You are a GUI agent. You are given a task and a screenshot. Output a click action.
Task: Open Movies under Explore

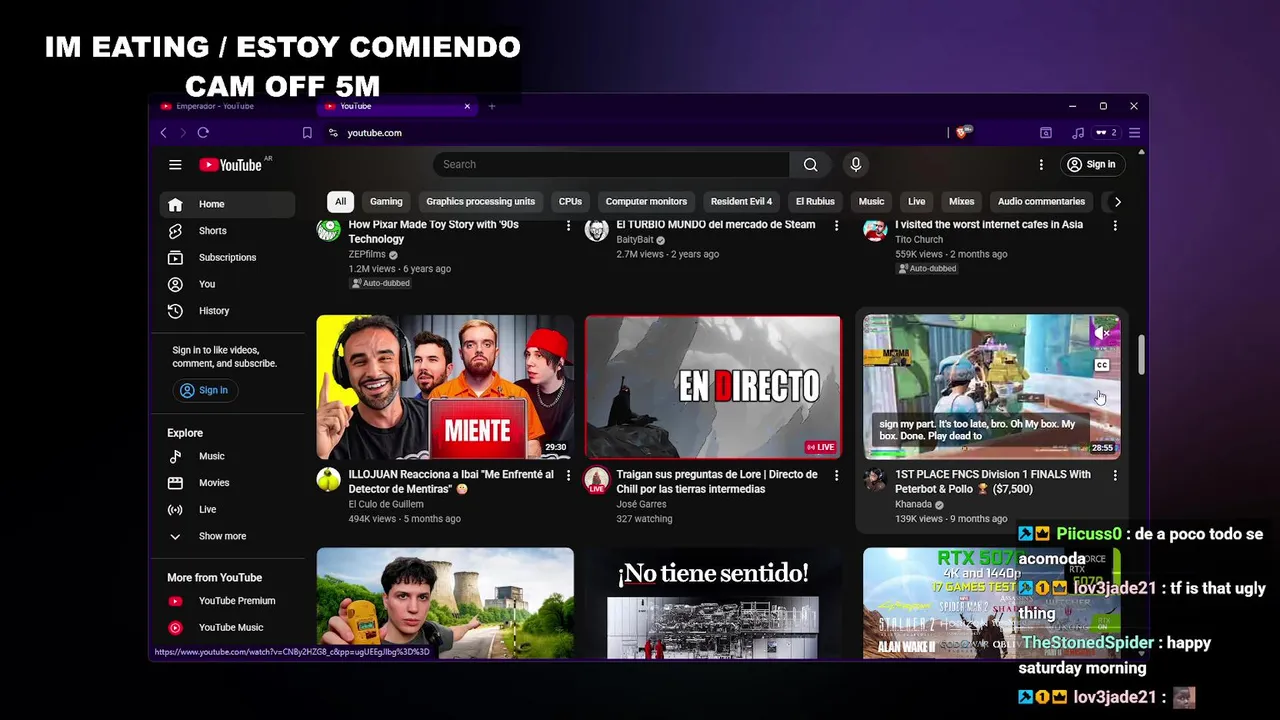(227, 483)
